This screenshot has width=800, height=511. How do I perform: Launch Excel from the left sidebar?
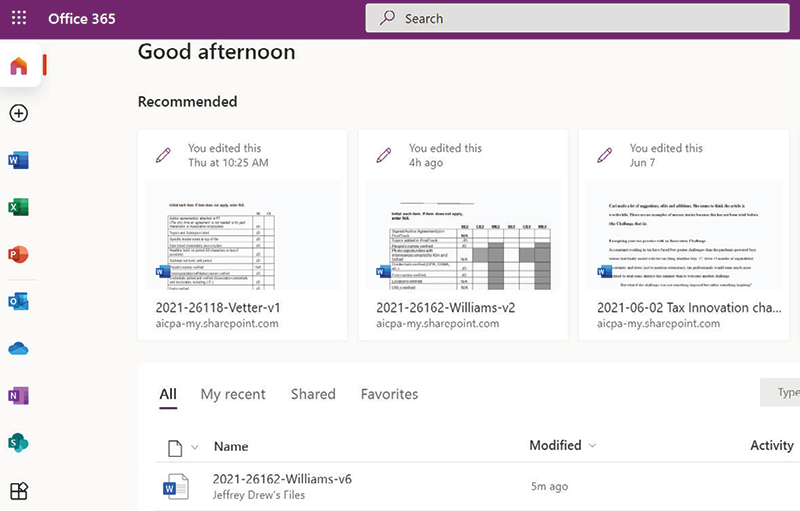point(18,207)
